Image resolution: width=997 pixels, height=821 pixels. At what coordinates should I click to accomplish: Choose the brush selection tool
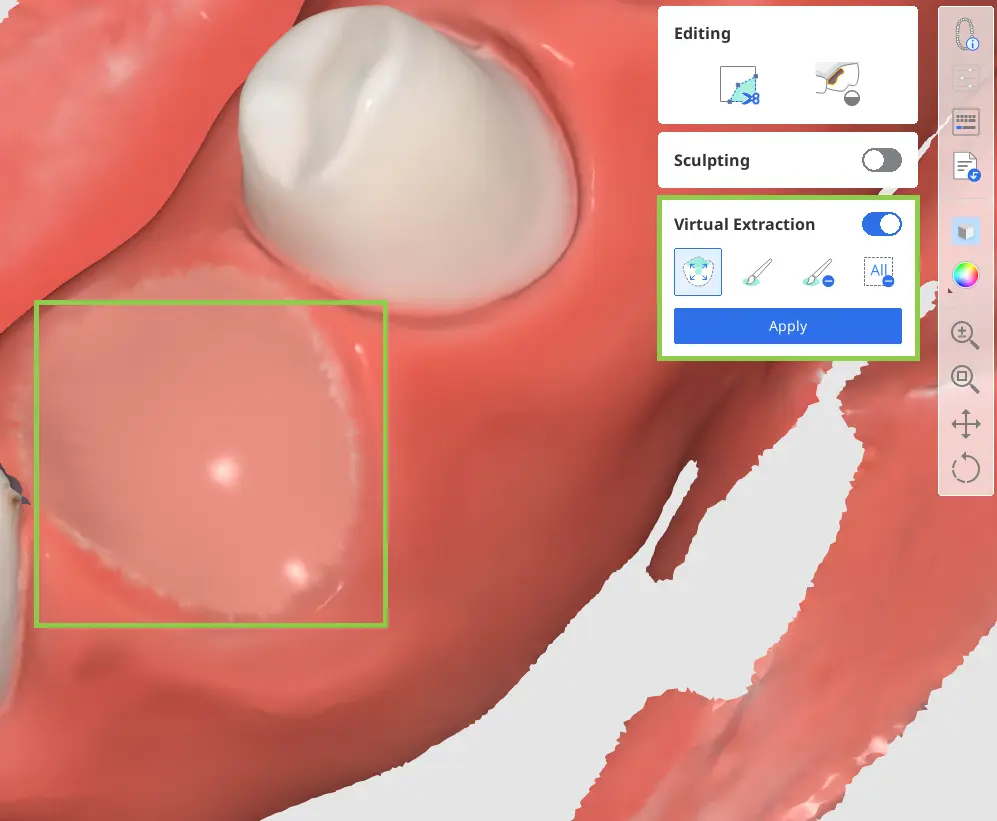pos(757,272)
